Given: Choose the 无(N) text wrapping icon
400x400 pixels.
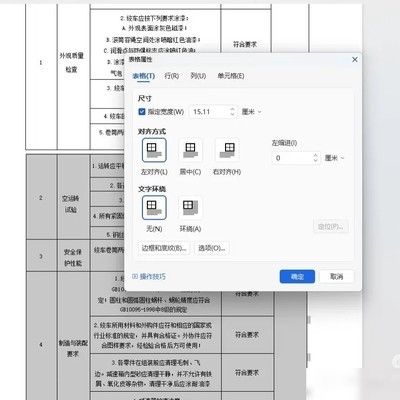Looking at the screenshot, I should coord(154,207).
